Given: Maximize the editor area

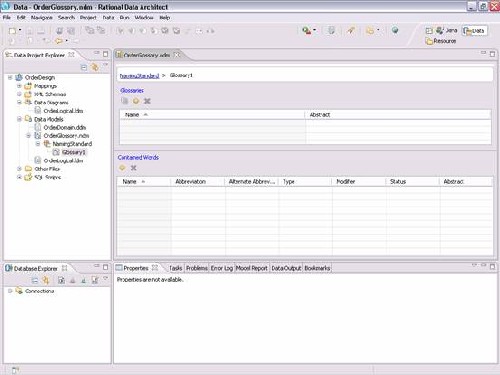Looking at the screenshot, I should click(x=492, y=54).
